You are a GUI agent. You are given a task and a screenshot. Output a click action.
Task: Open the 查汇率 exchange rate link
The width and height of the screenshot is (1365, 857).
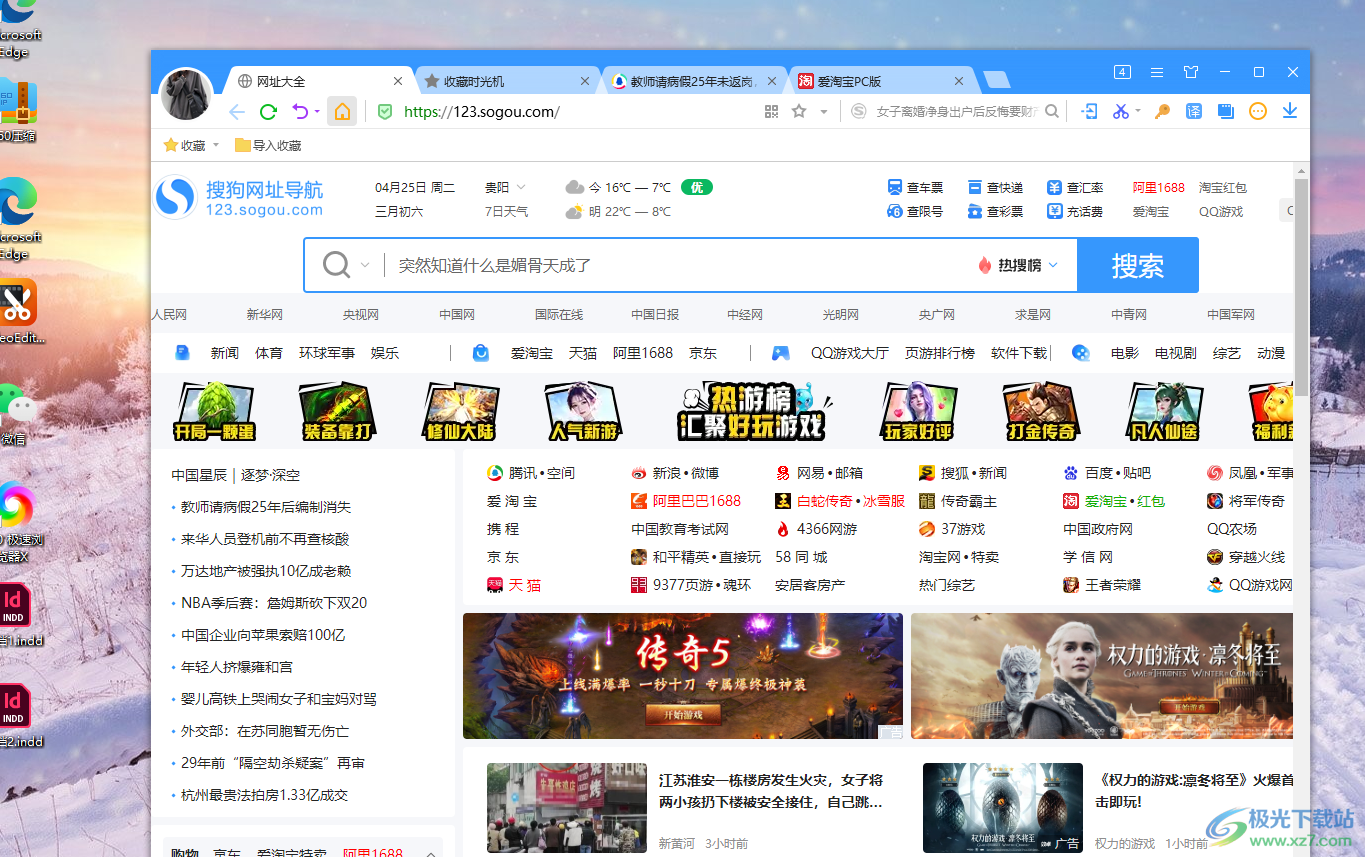[1075, 187]
